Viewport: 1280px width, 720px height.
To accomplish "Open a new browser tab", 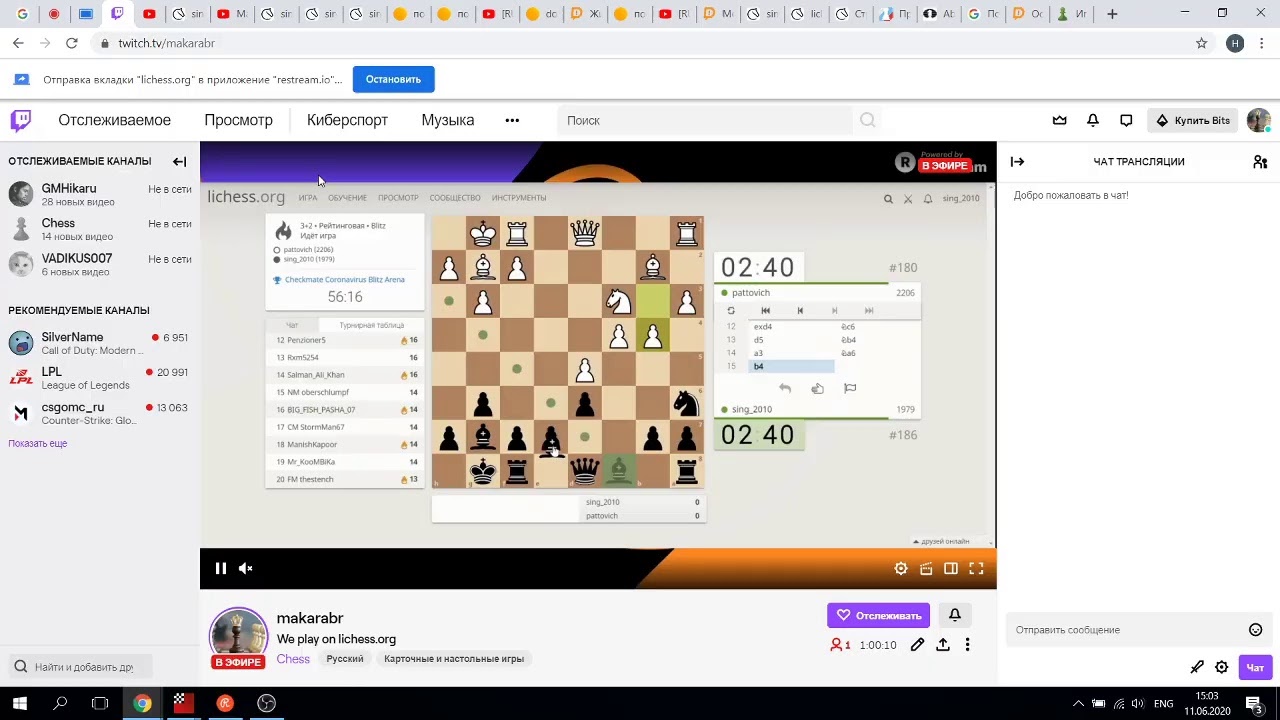I will pyautogui.click(x=1112, y=14).
